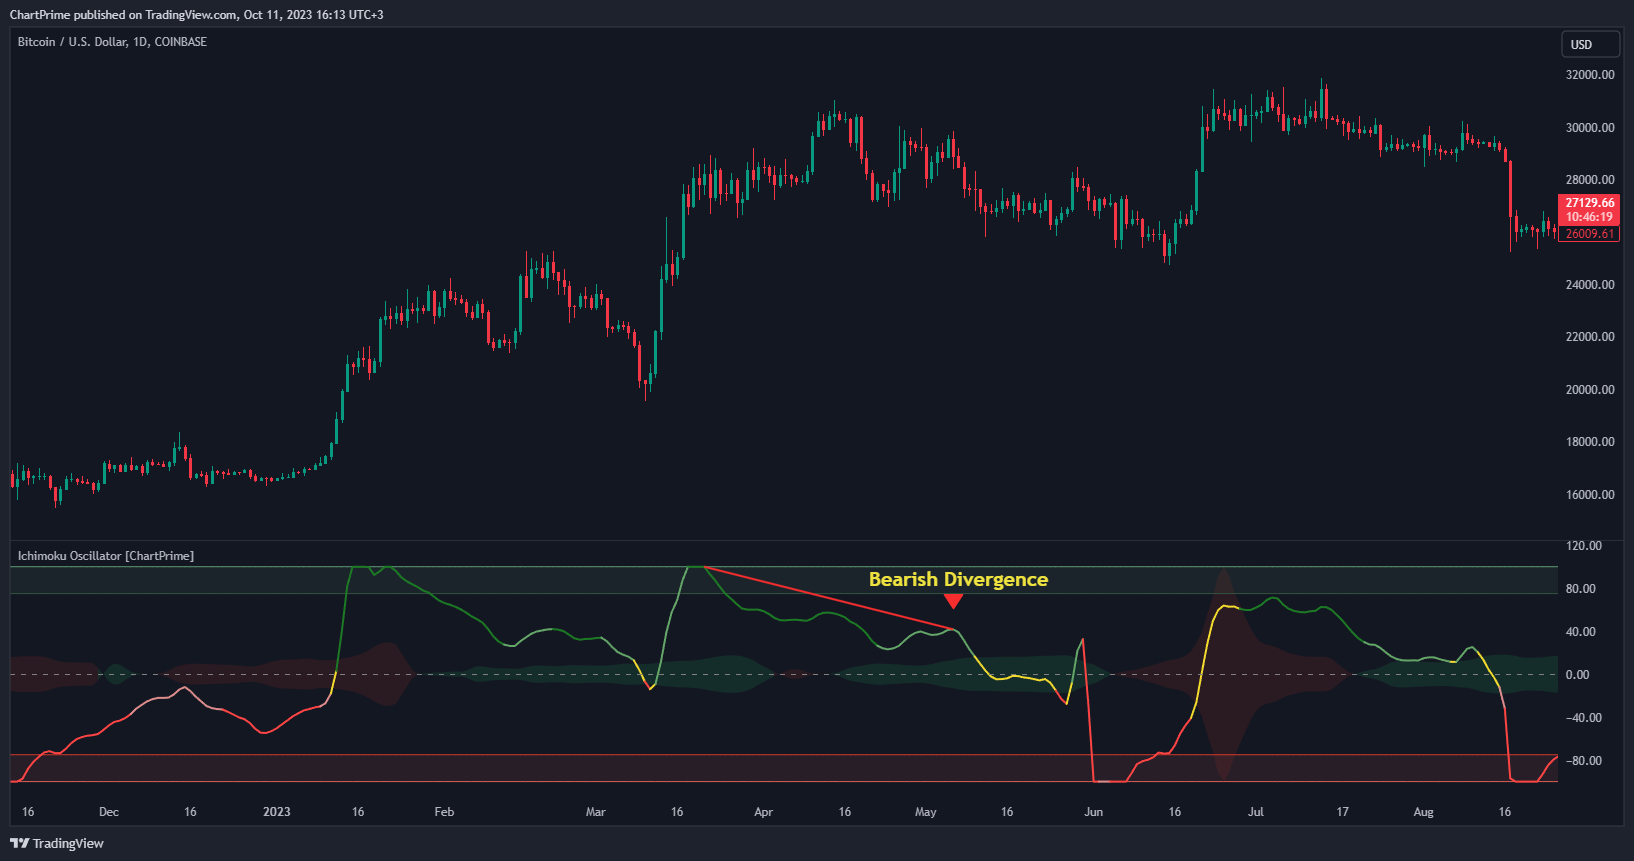Screen dimensions: 1634x861
Task: Click the red bearish divergence triangle marker
Action: click(x=953, y=600)
